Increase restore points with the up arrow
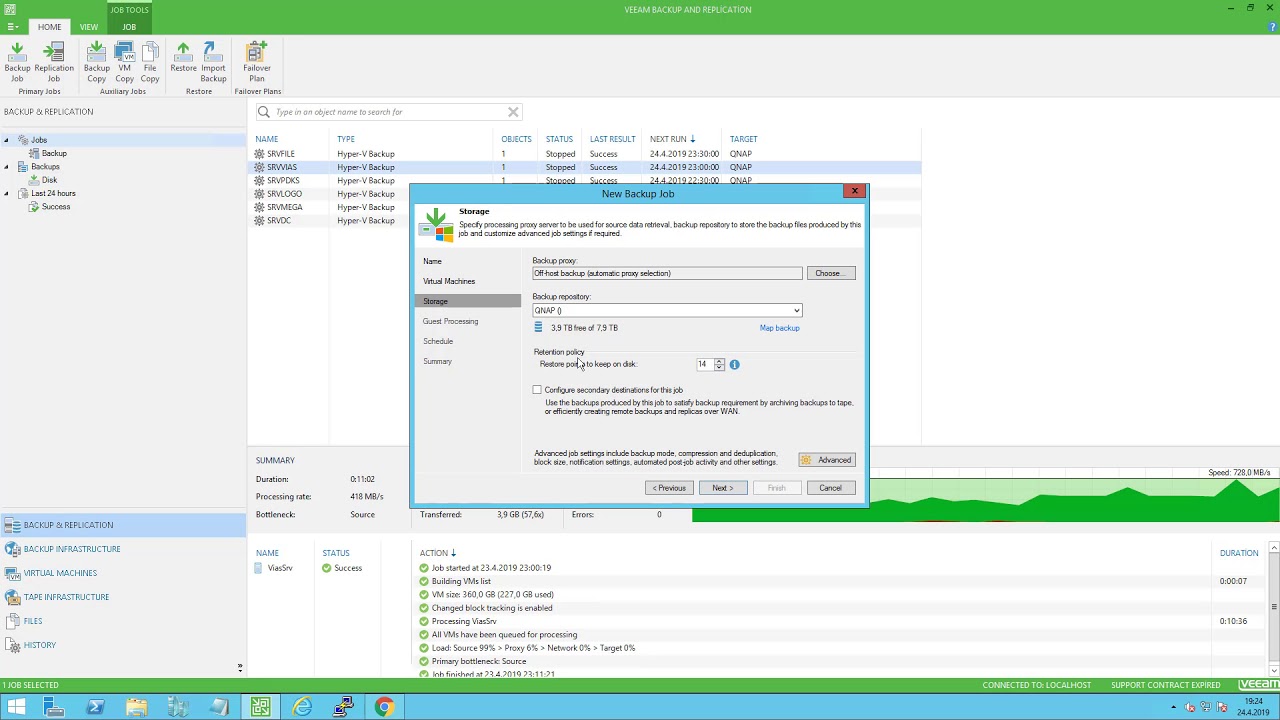Viewport: 1280px width, 720px height. point(719,362)
